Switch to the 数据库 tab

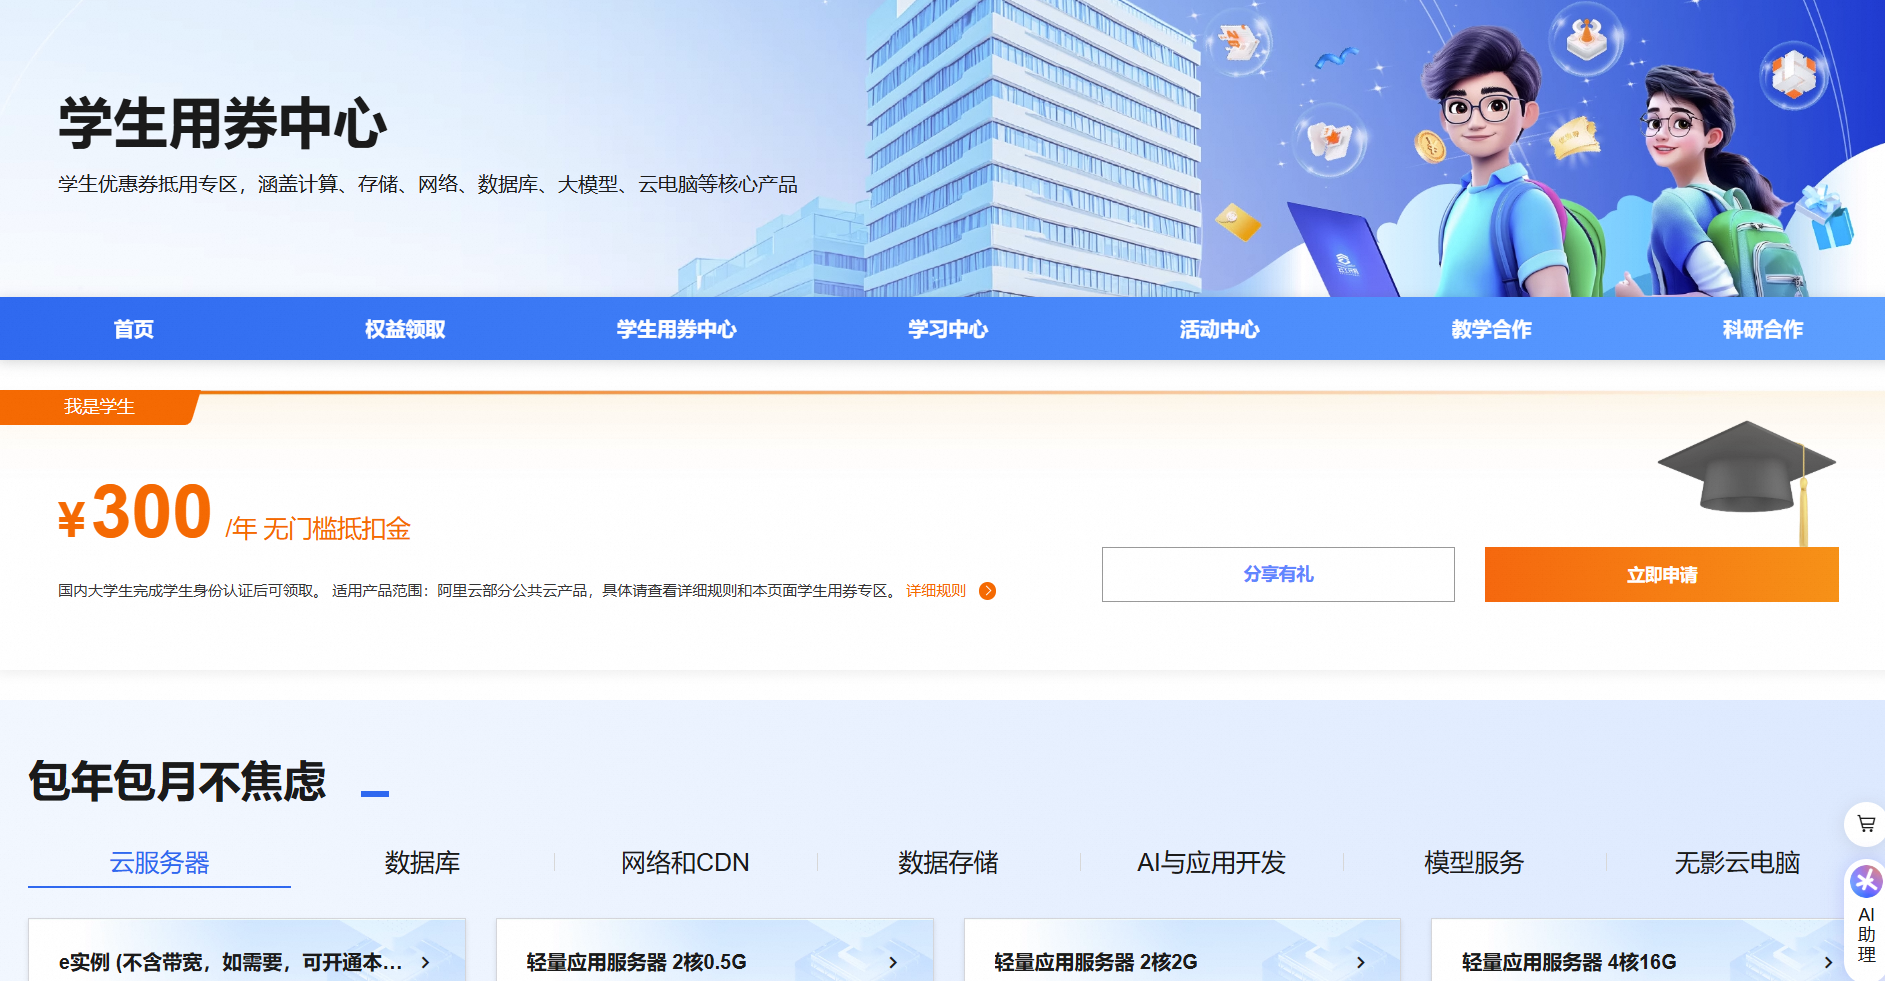point(422,862)
